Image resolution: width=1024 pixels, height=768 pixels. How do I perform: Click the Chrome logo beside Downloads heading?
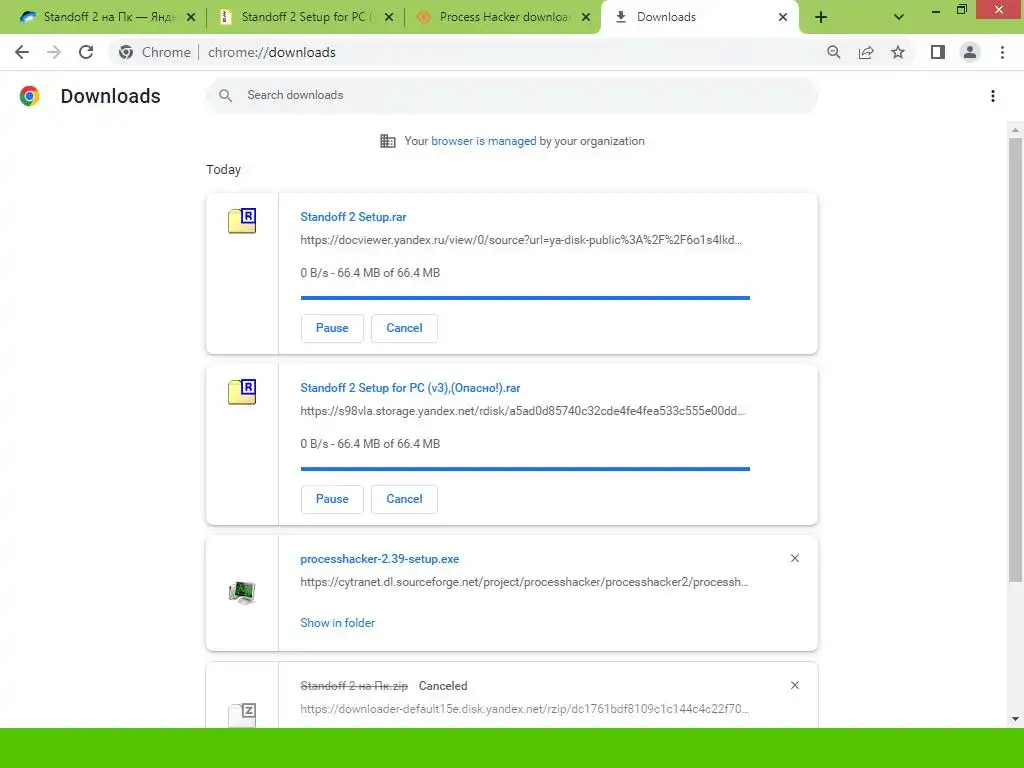click(x=29, y=96)
